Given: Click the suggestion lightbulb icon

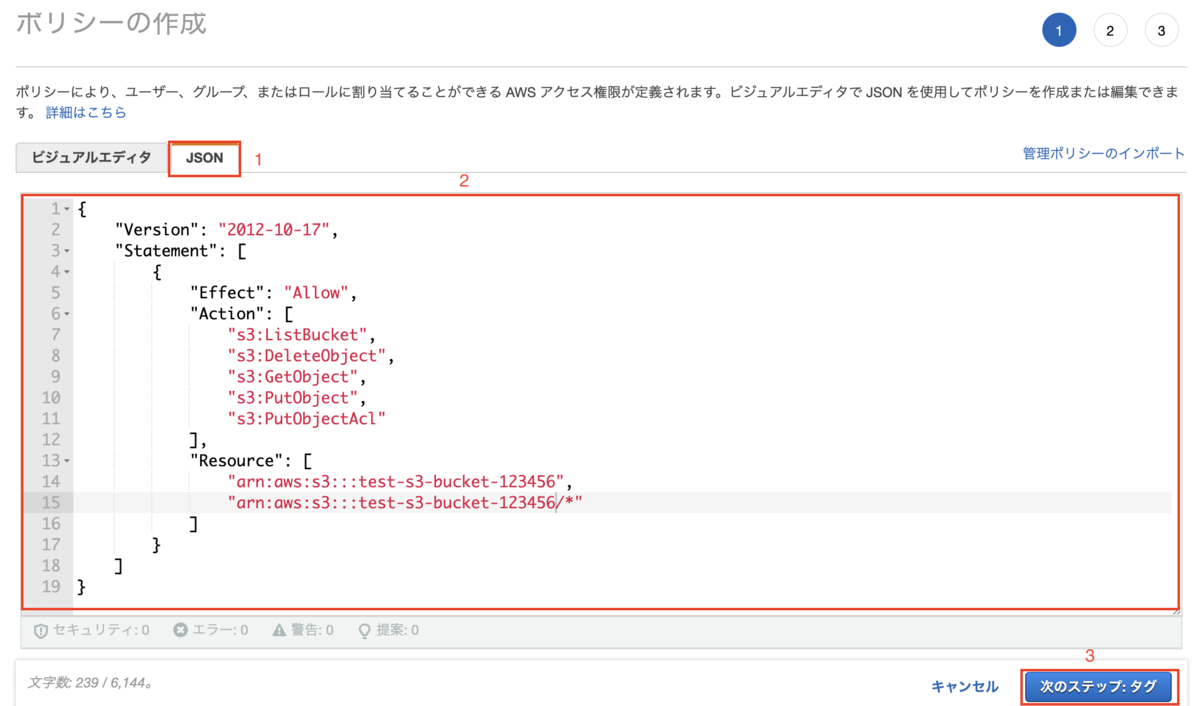Looking at the screenshot, I should (x=365, y=631).
